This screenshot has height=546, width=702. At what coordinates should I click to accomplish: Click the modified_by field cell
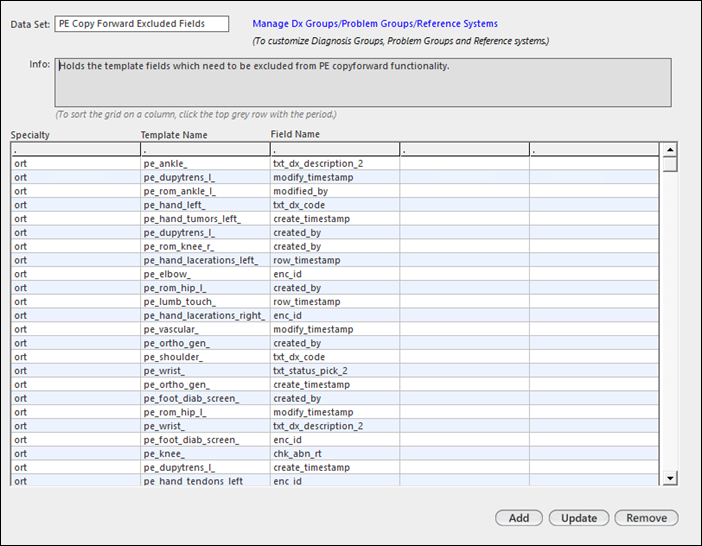tap(334, 191)
